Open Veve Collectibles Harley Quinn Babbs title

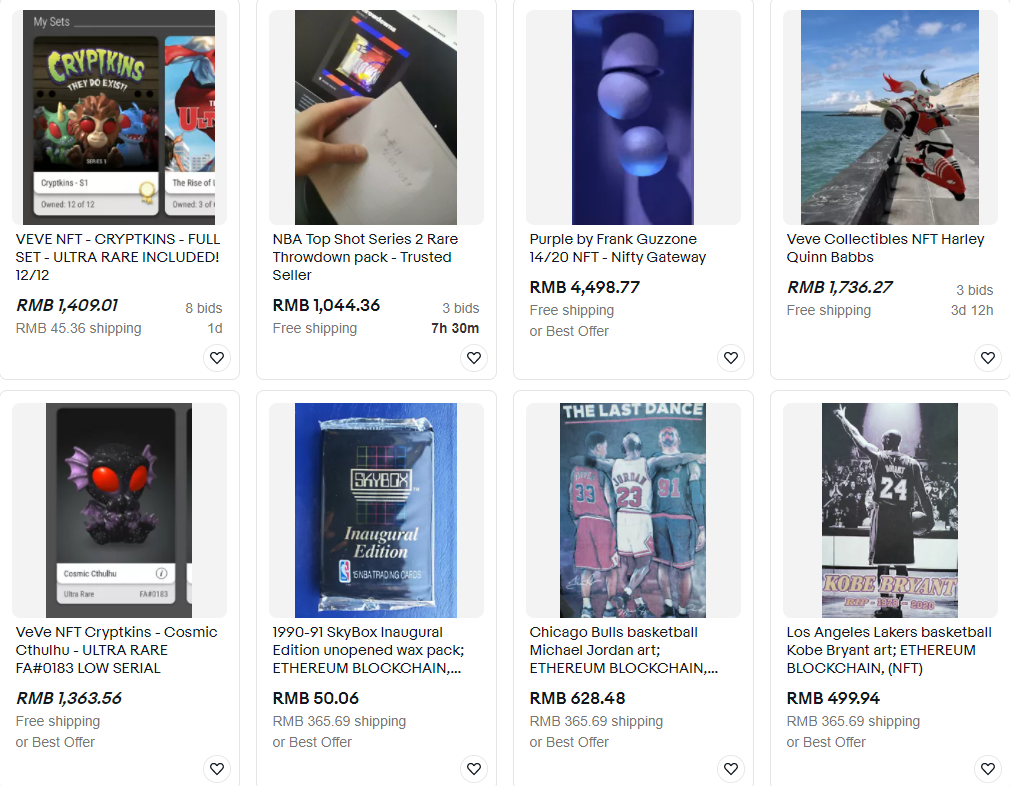click(x=886, y=248)
